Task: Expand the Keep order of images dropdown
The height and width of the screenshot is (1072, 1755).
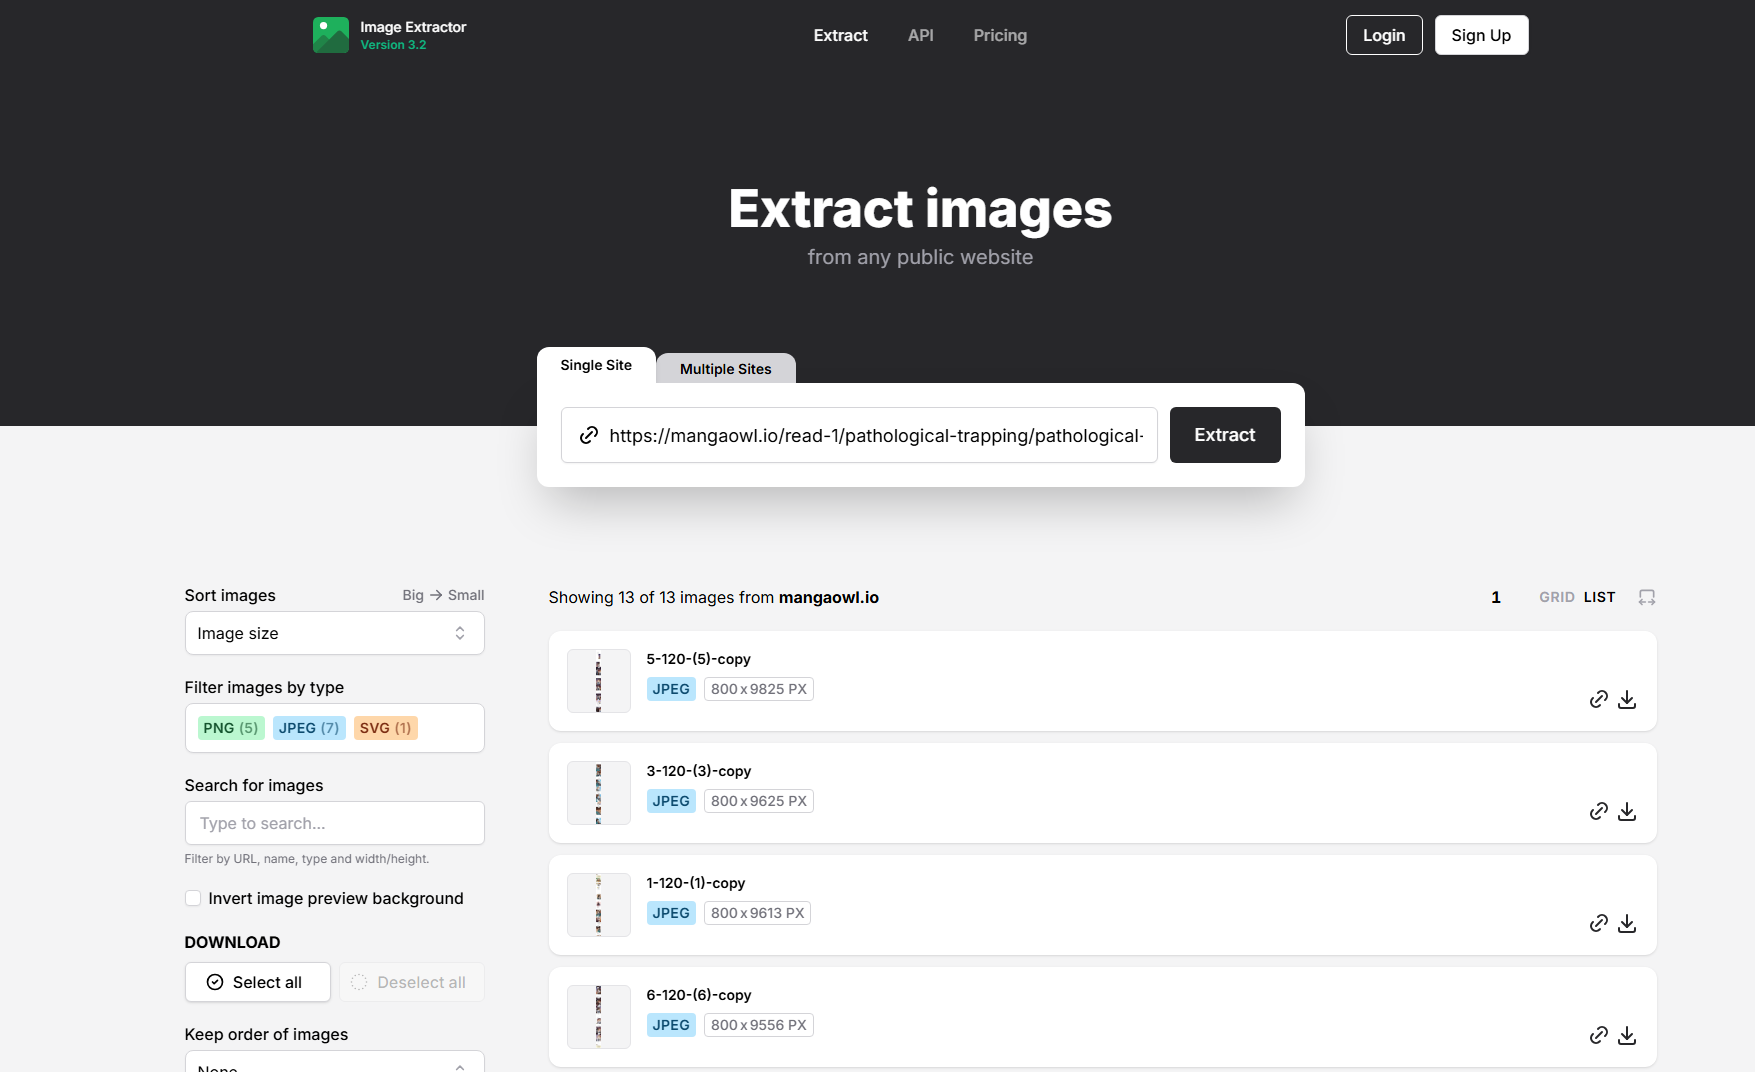Action: click(334, 1062)
